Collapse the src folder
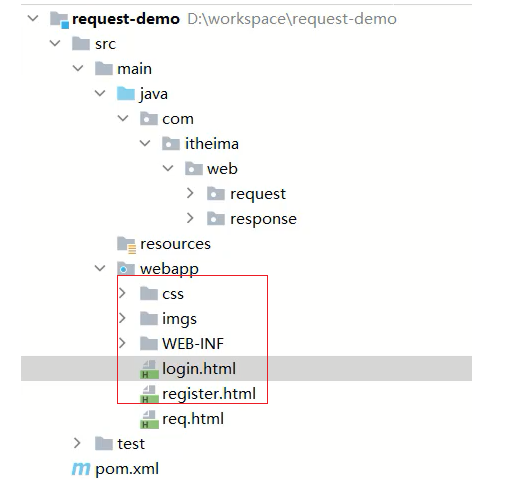 pyautogui.click(x=55, y=43)
